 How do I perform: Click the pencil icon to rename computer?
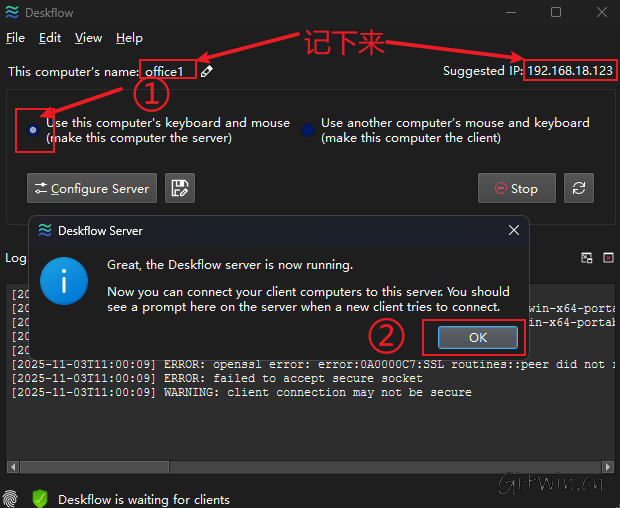(206, 71)
